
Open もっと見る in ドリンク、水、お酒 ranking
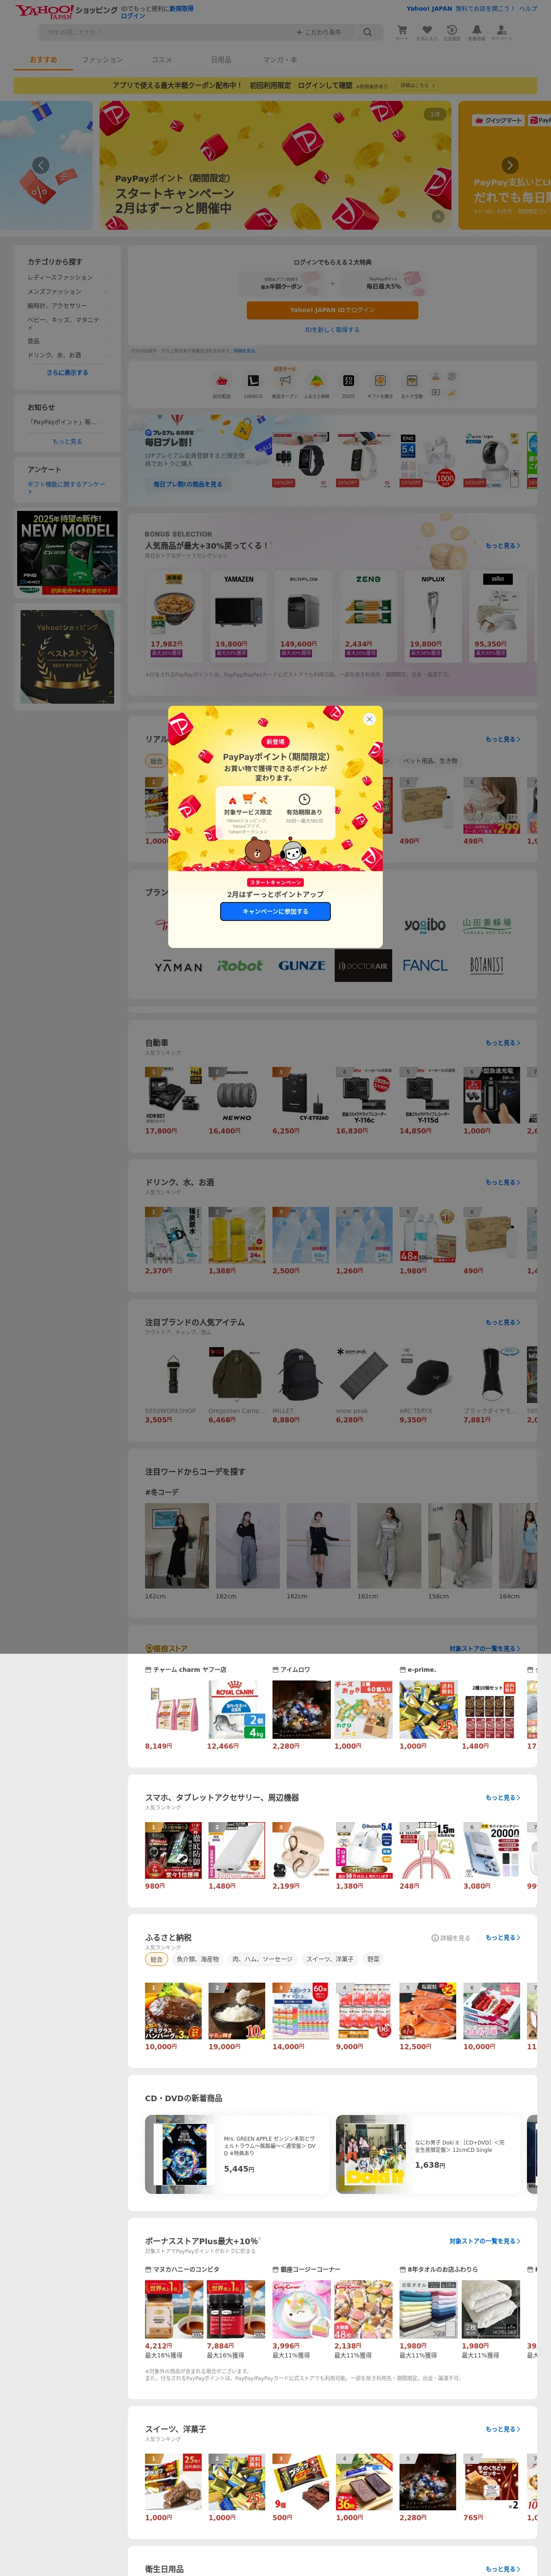point(503,1183)
